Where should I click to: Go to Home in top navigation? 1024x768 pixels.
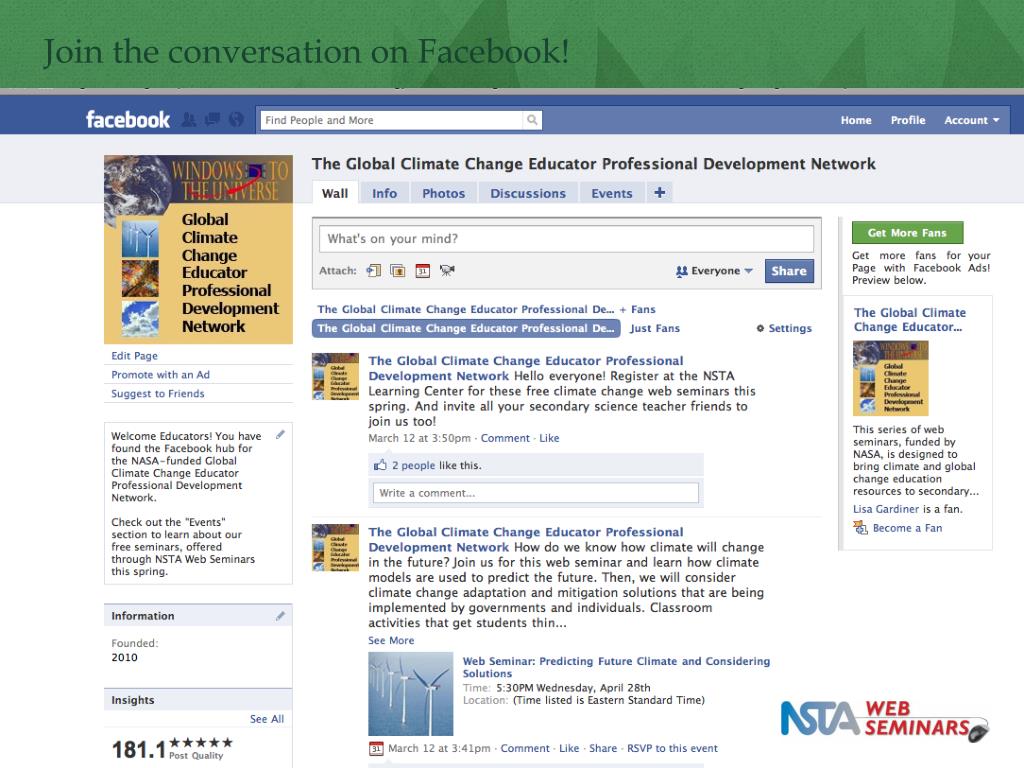[856, 120]
